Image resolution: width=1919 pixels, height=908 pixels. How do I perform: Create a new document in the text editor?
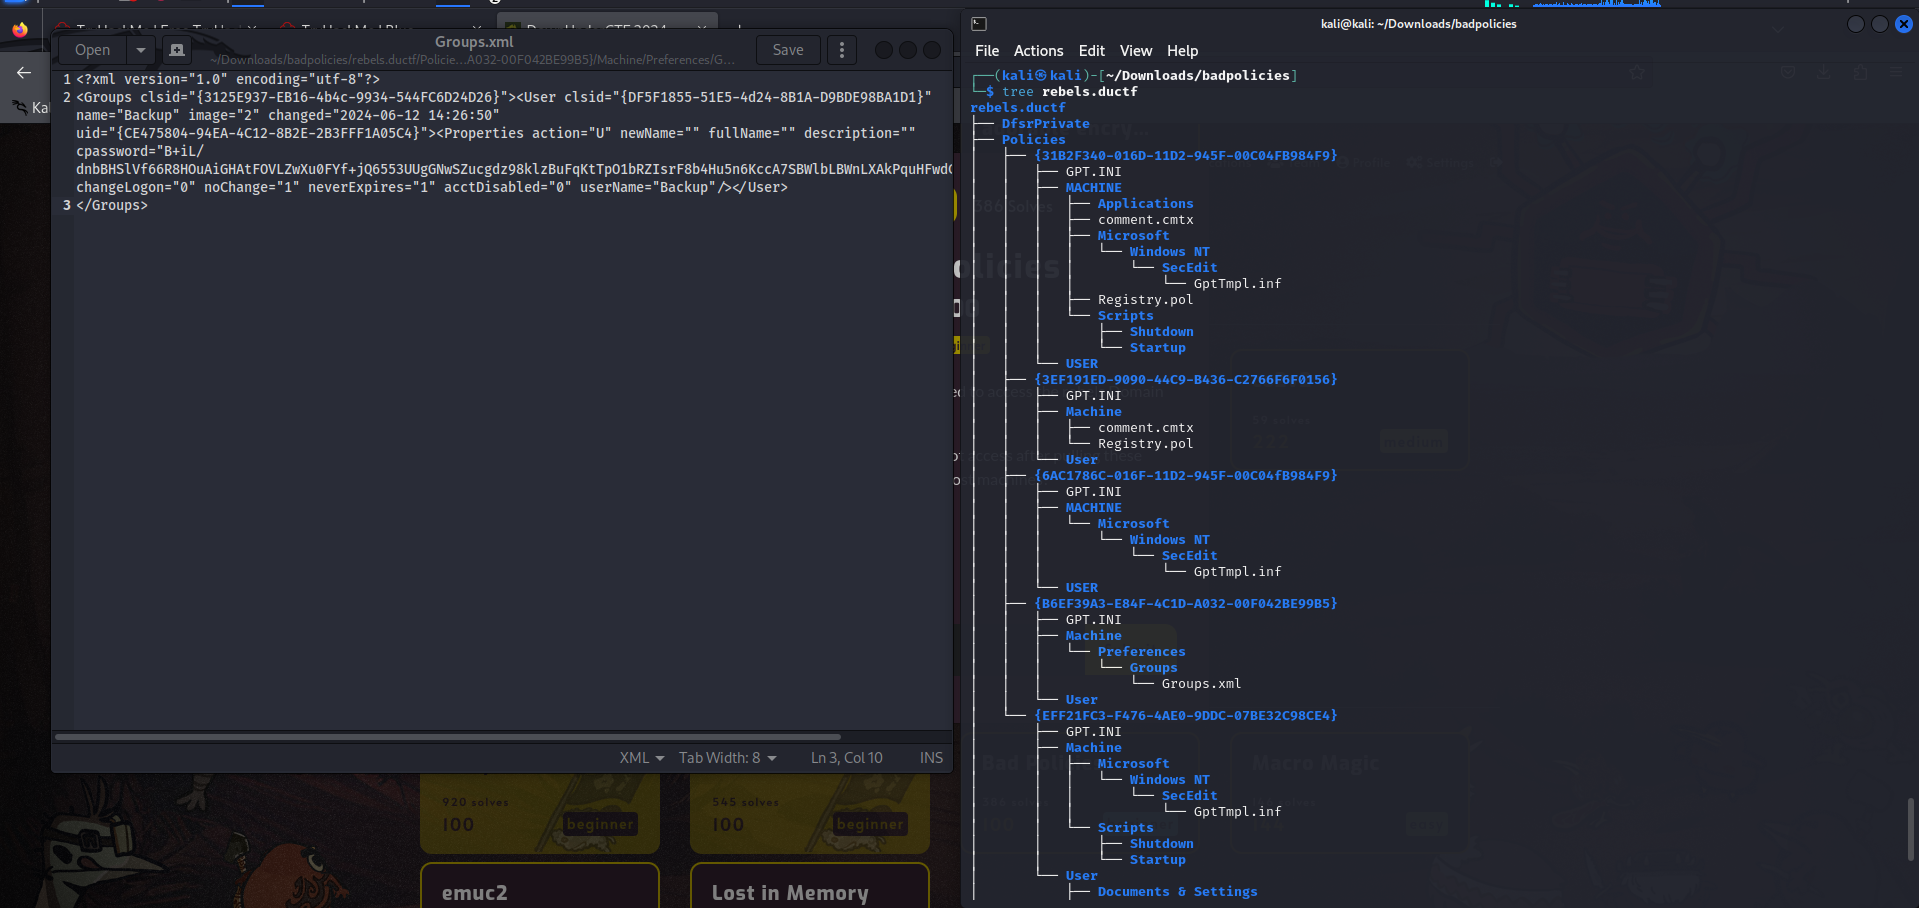pyautogui.click(x=177, y=50)
